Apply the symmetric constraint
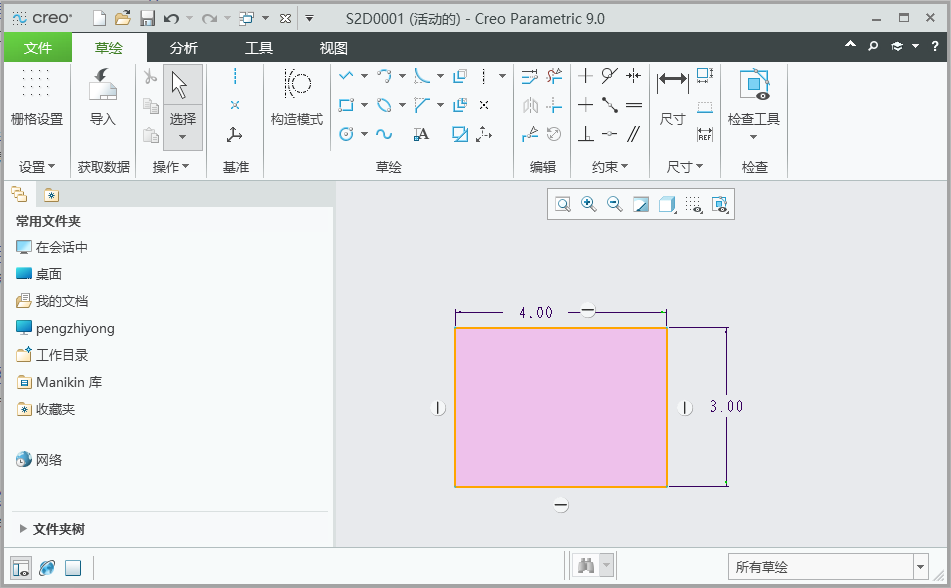The image size is (951, 588). coord(634,76)
